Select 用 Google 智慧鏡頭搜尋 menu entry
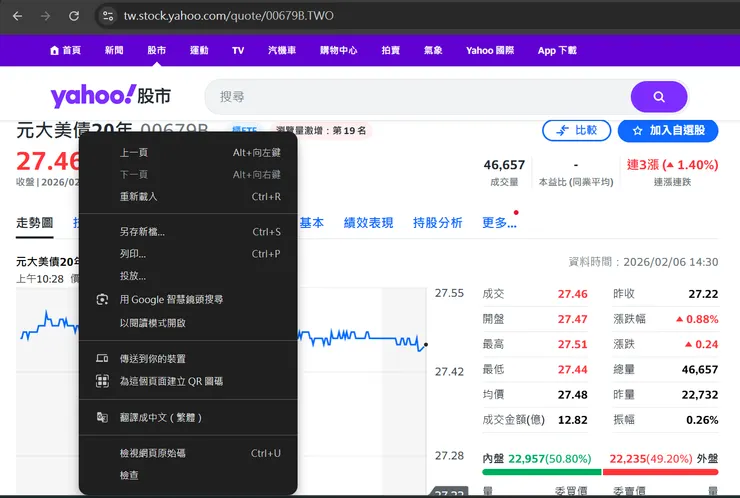The image size is (740, 498). [x=188, y=299]
